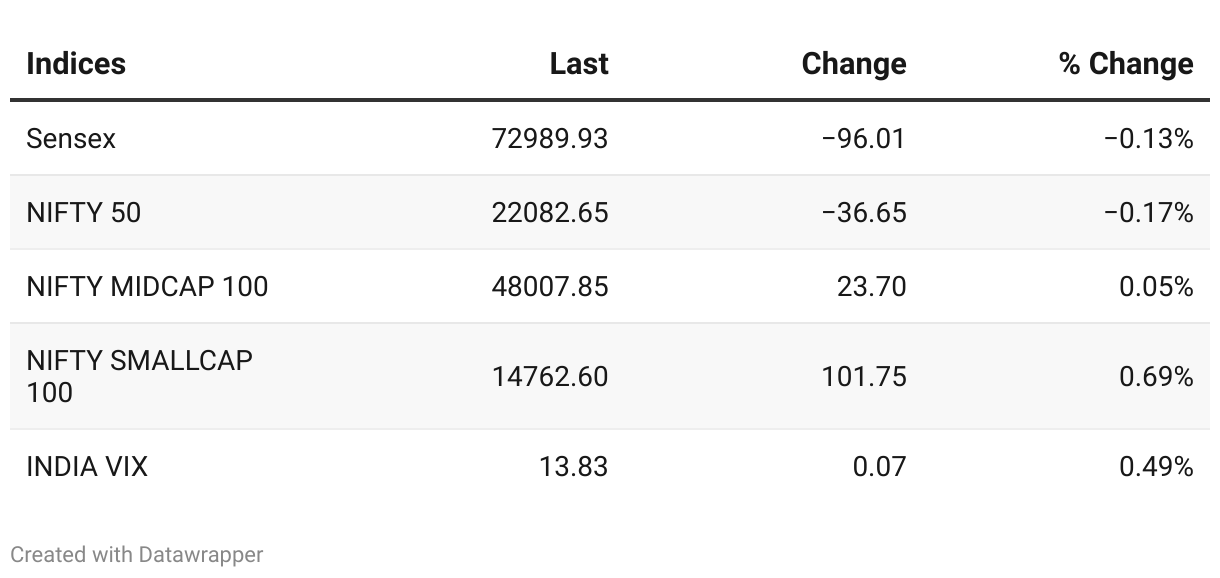Click Sensex last value 72989.93

[549, 139]
